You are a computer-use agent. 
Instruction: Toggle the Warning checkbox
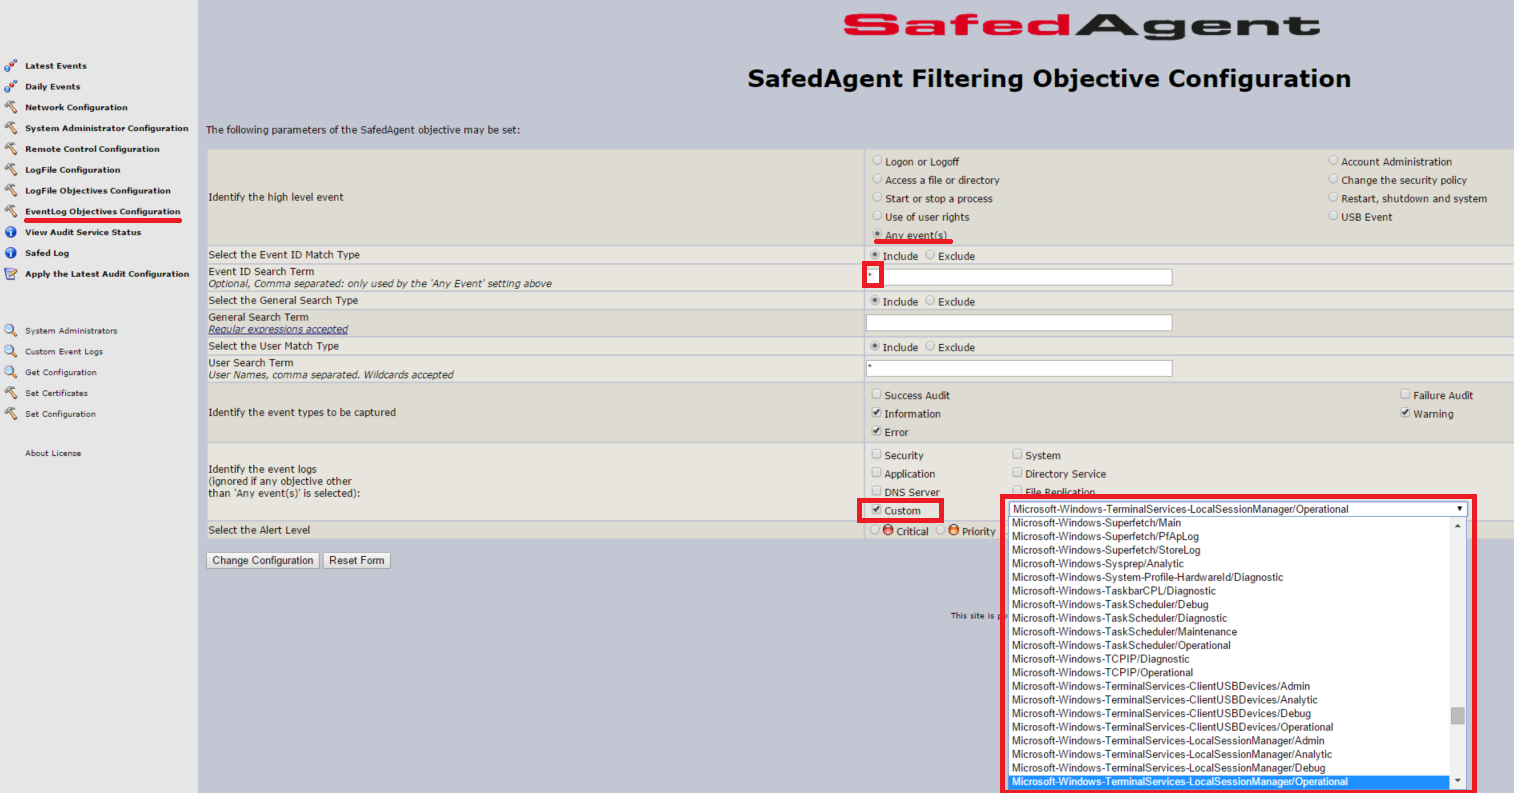[x=1405, y=413]
